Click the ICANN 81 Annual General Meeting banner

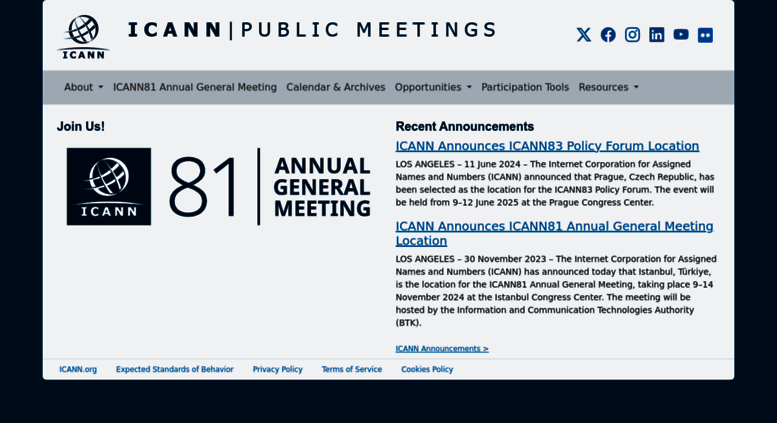click(219, 187)
